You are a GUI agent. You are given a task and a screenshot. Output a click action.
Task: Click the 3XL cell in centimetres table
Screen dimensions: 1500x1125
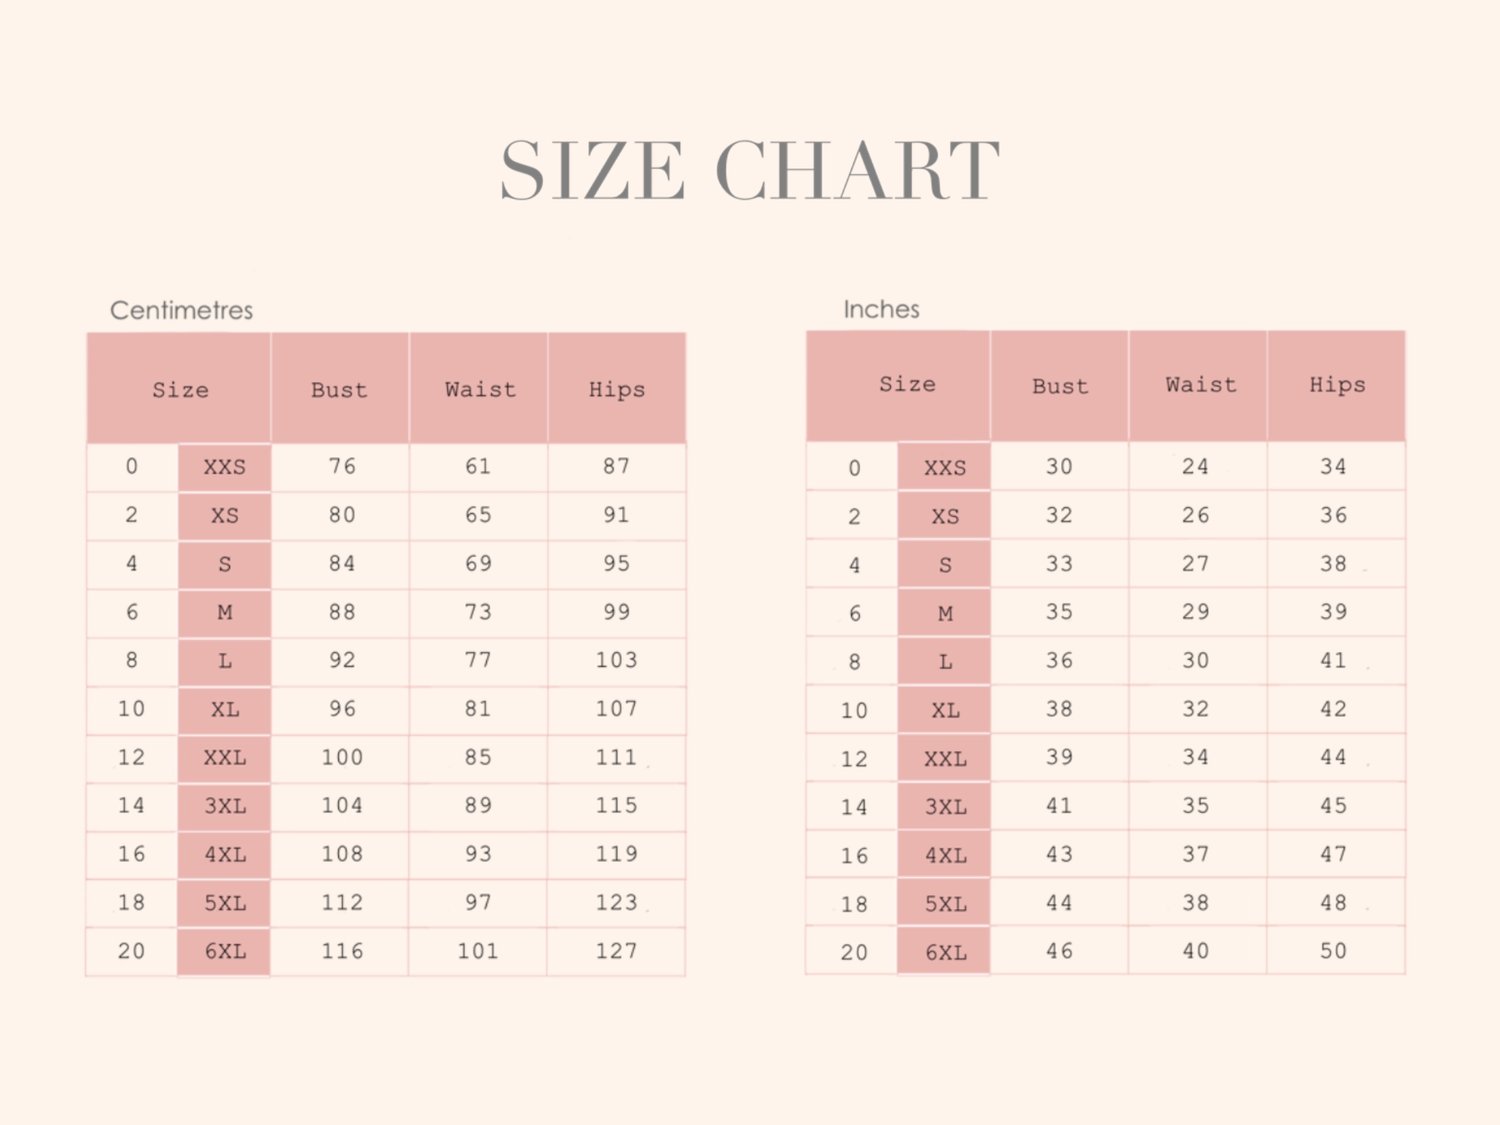(224, 806)
